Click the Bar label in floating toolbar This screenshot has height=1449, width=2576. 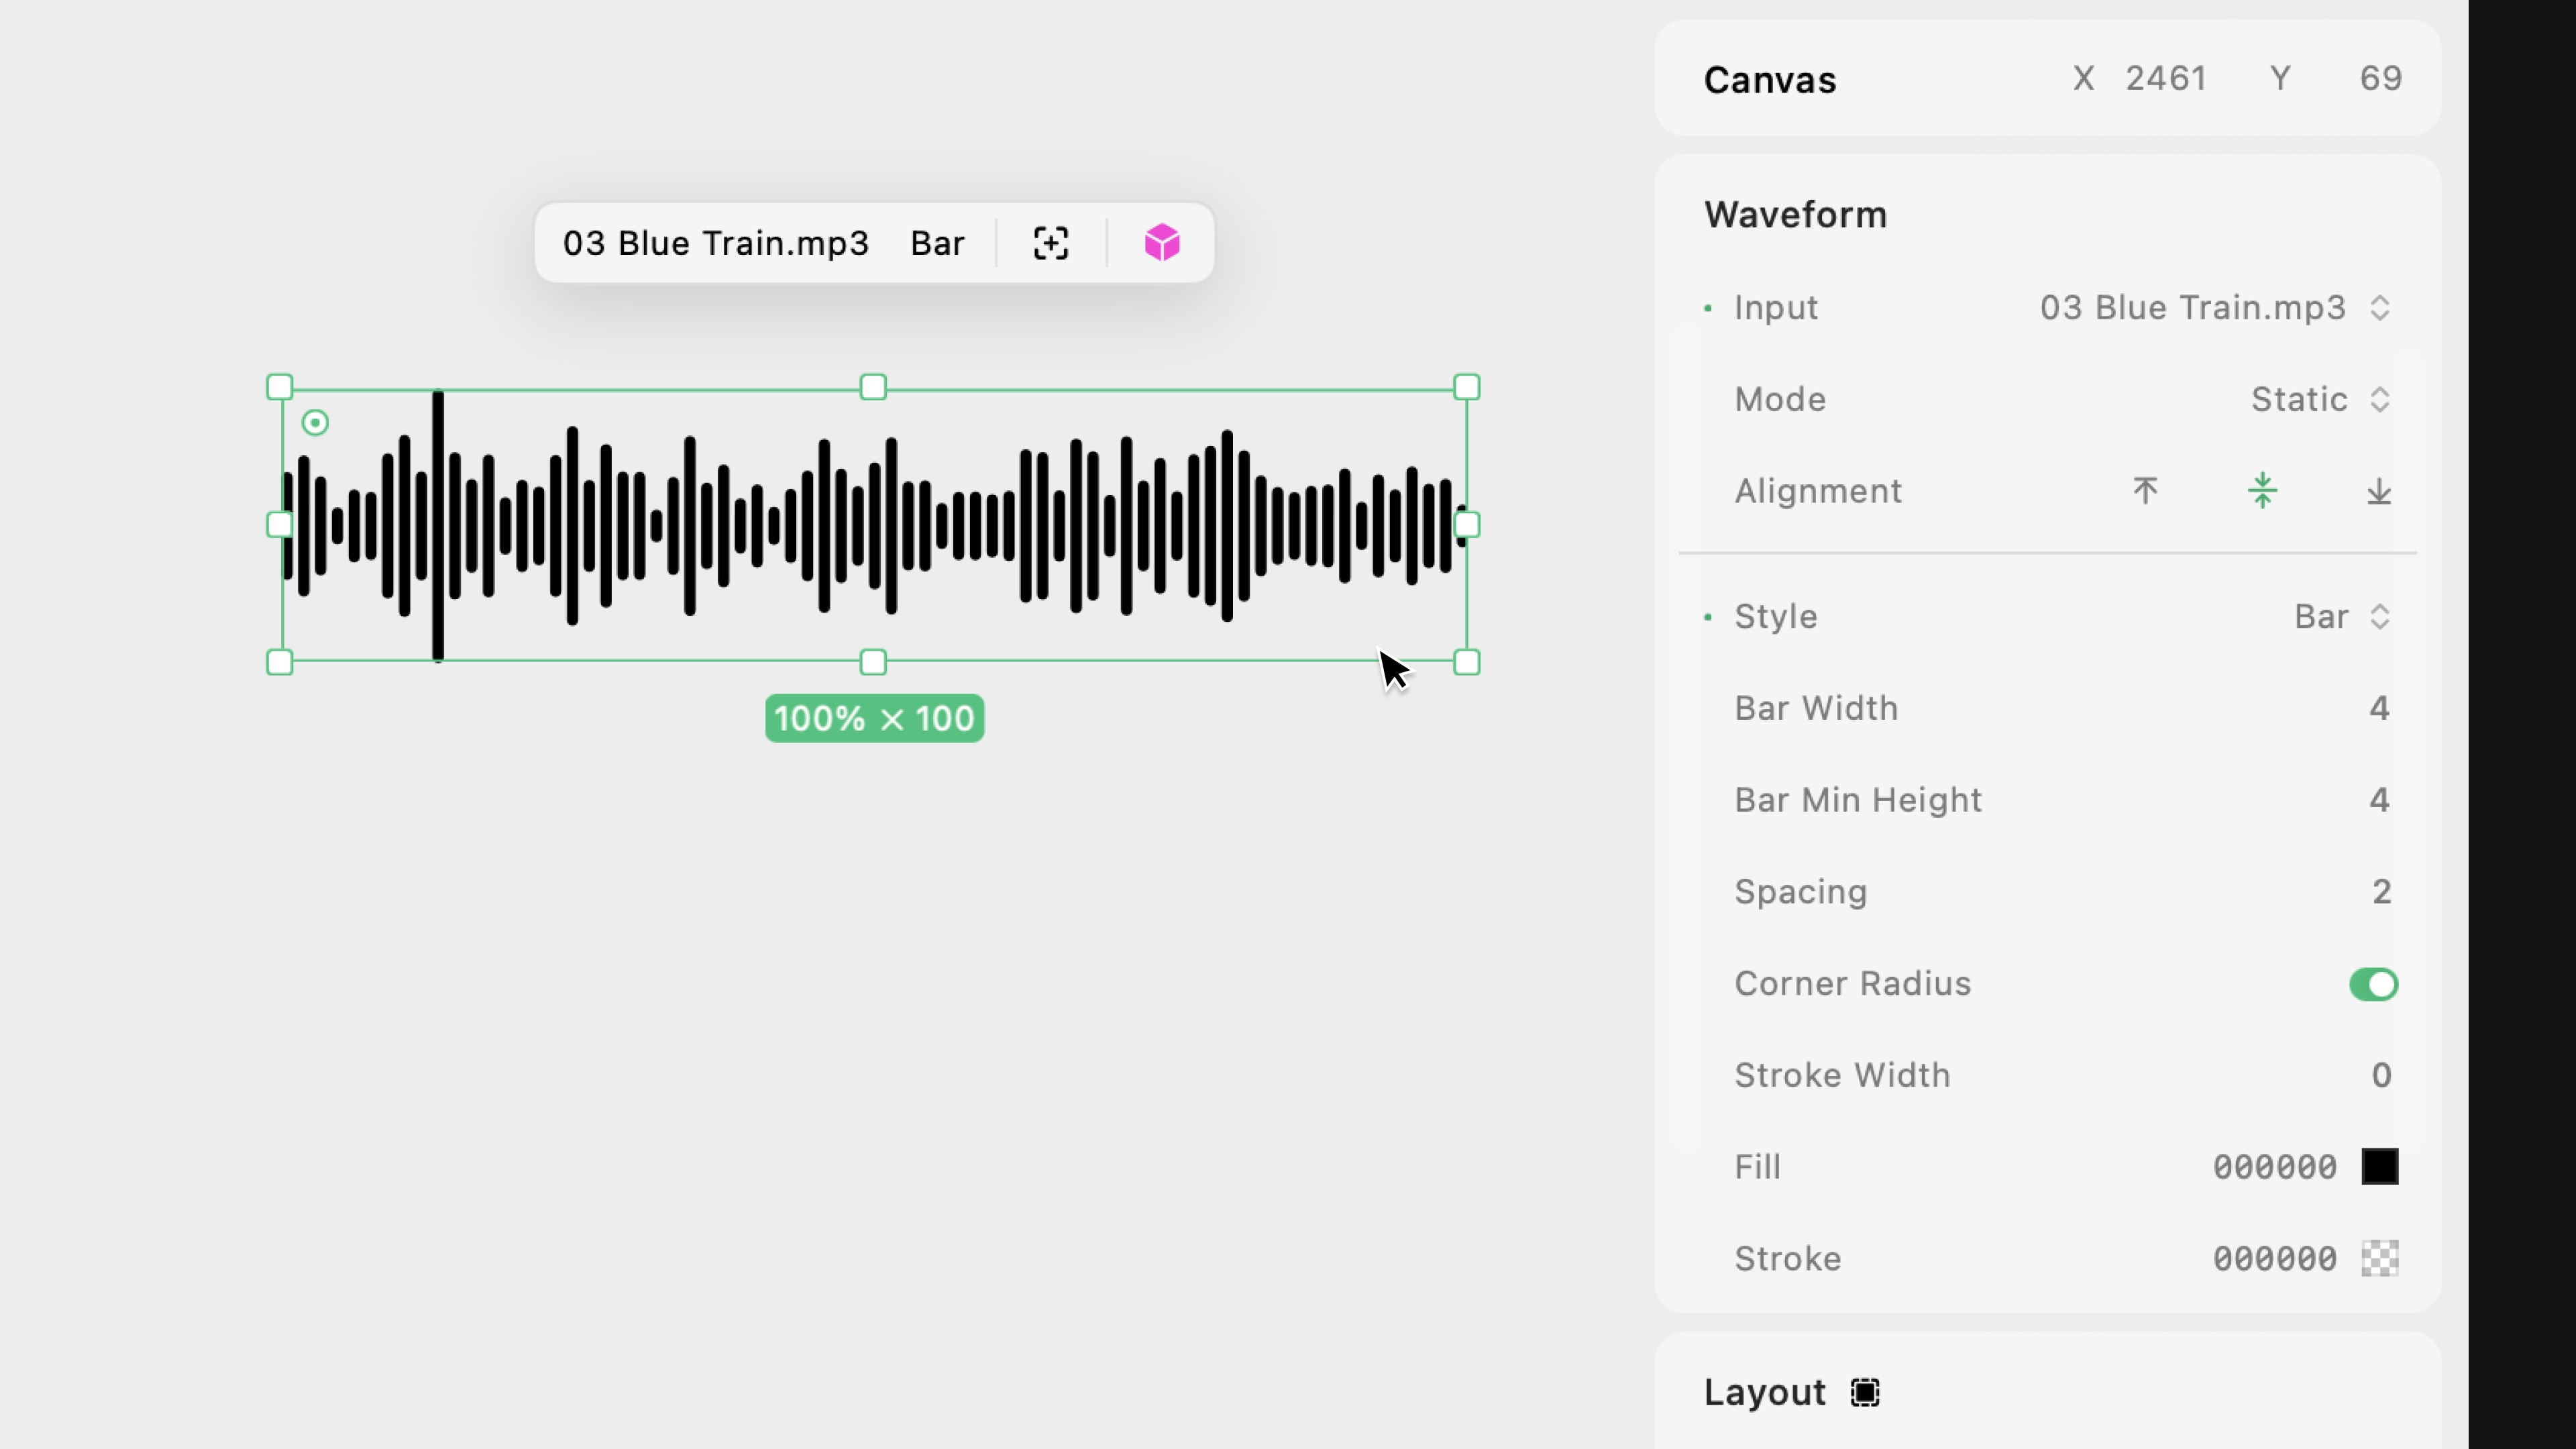pos(937,243)
